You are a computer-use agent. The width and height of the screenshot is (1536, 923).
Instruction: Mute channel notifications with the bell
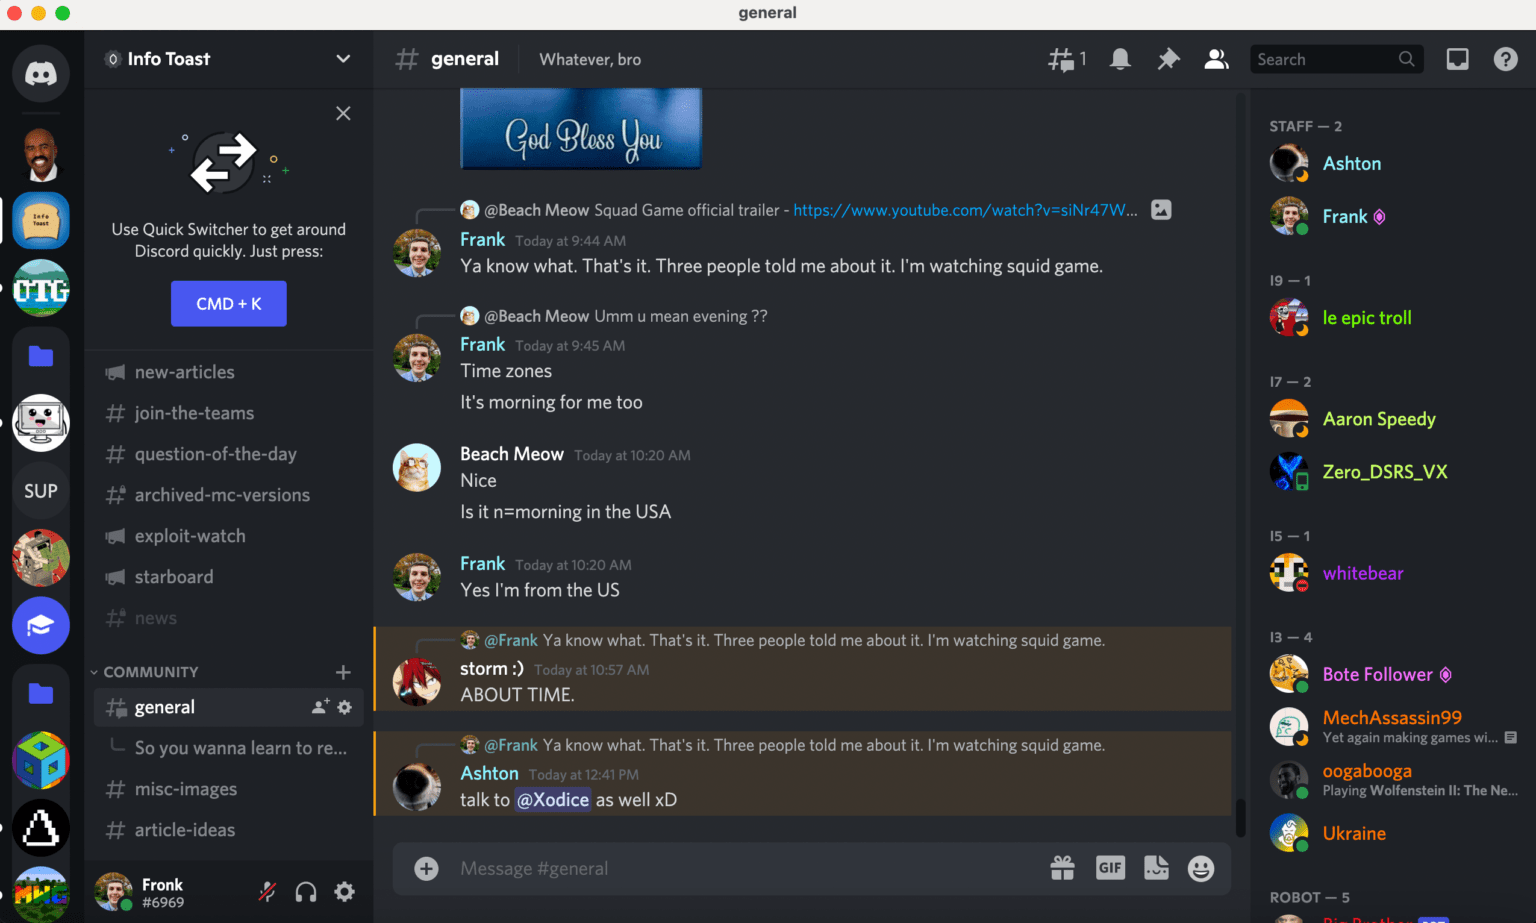tap(1120, 59)
